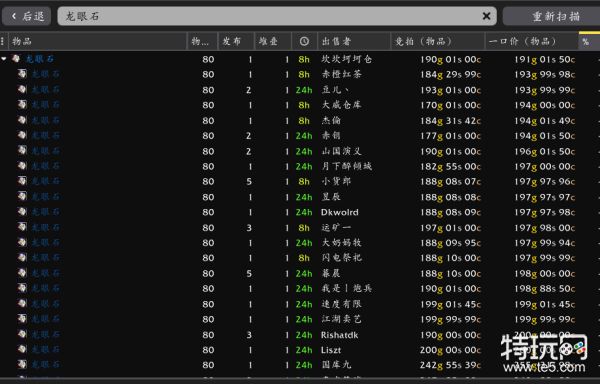Clear the search field with the X icon
Screen dimensions: 600x384
486,16
